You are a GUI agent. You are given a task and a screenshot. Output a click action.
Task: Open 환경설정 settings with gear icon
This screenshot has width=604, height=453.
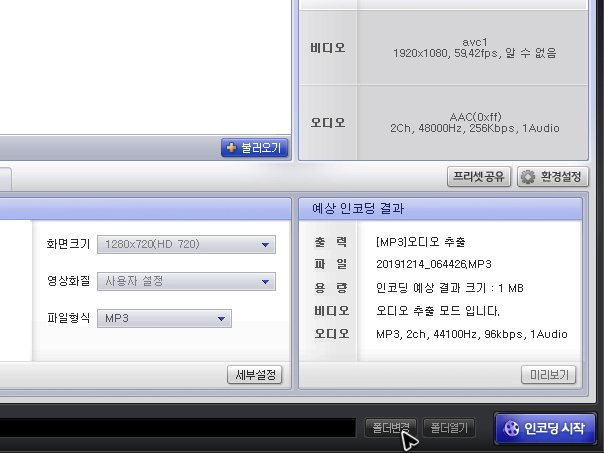click(x=553, y=177)
